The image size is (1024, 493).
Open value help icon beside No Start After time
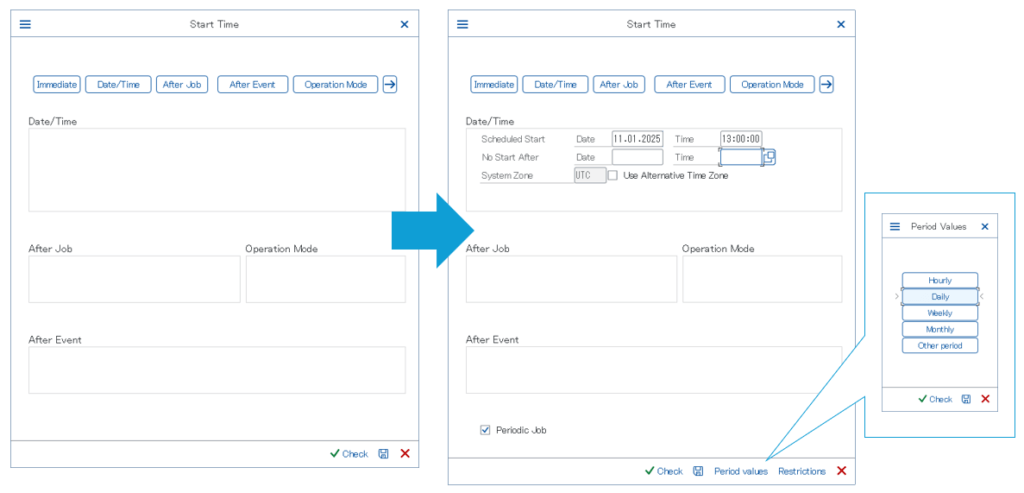coord(769,157)
